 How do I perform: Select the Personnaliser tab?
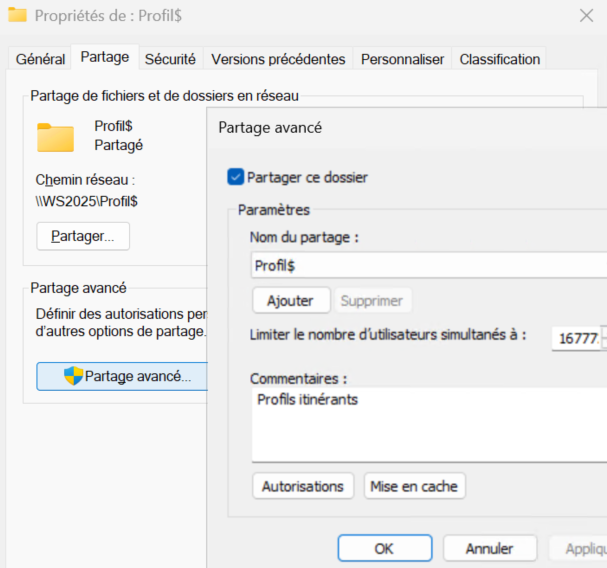pos(402,59)
